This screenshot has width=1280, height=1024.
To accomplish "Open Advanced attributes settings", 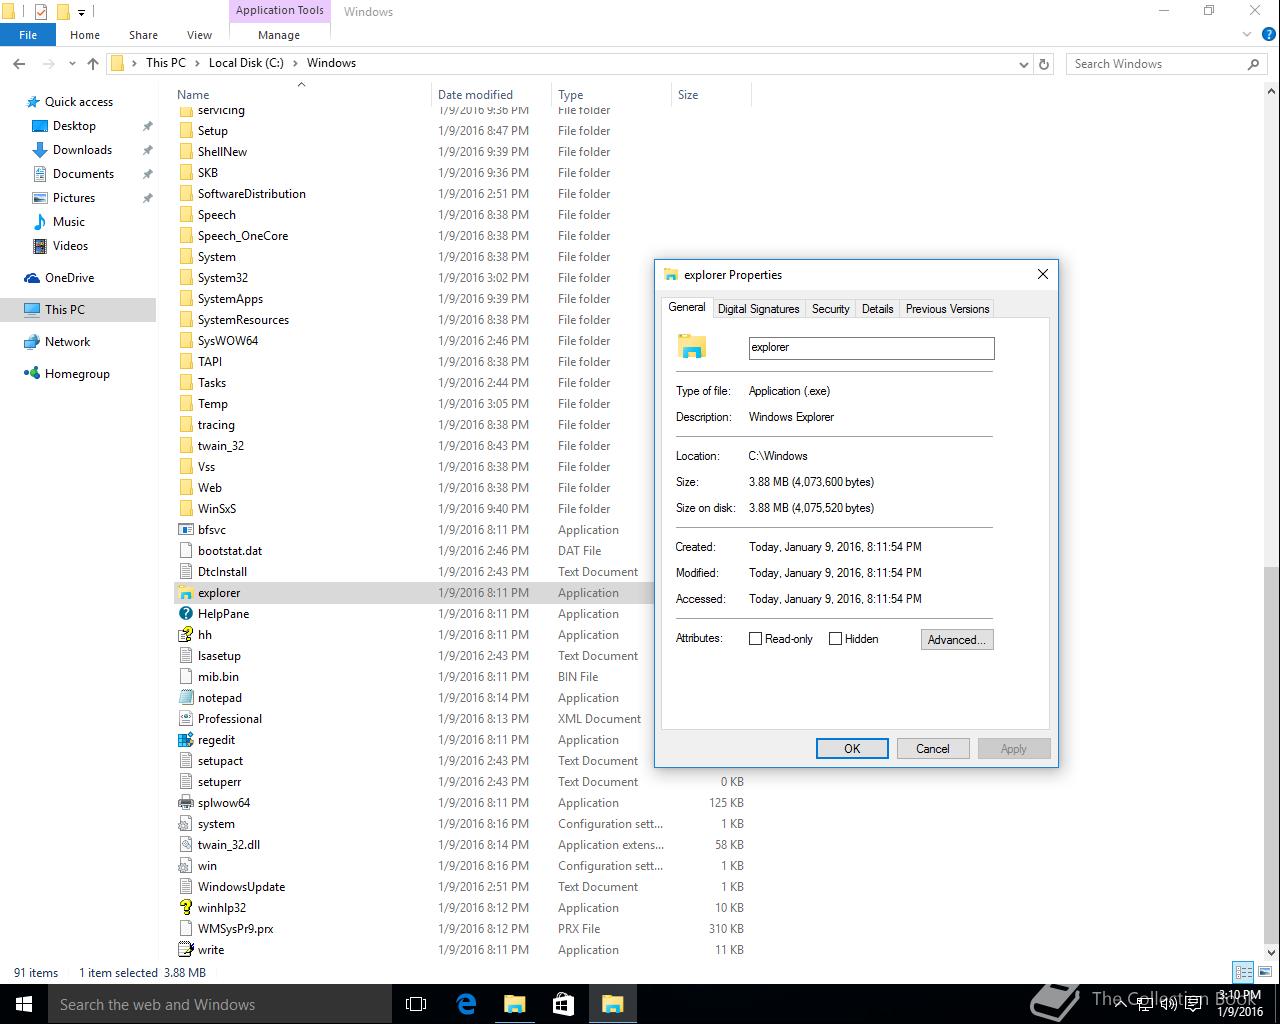I will 957,640.
